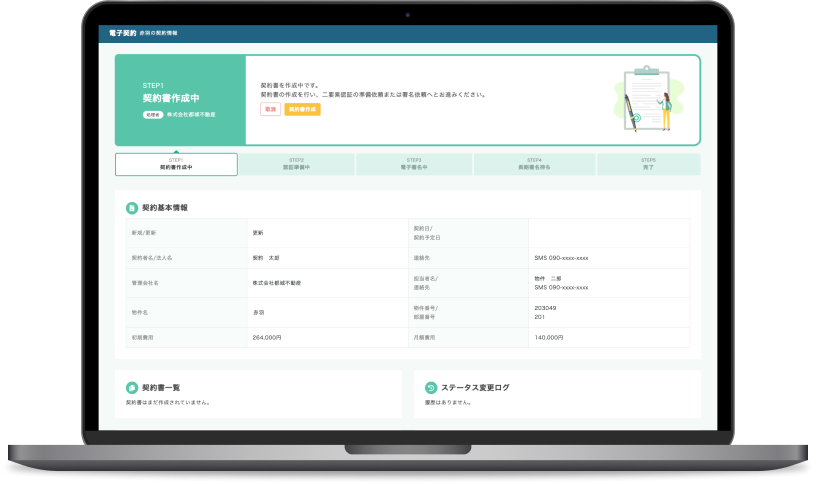This screenshot has height=484, width=816.
Task: Click the 株式会社都城不動産 cell in the table
Action: 277,283
